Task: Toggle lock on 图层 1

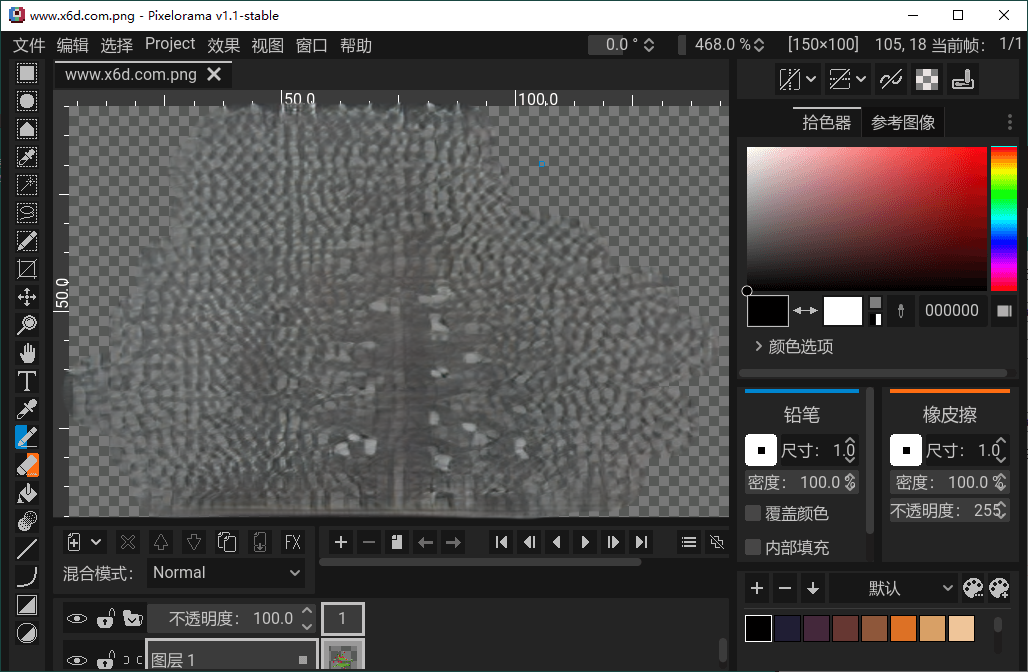Action: 106,660
